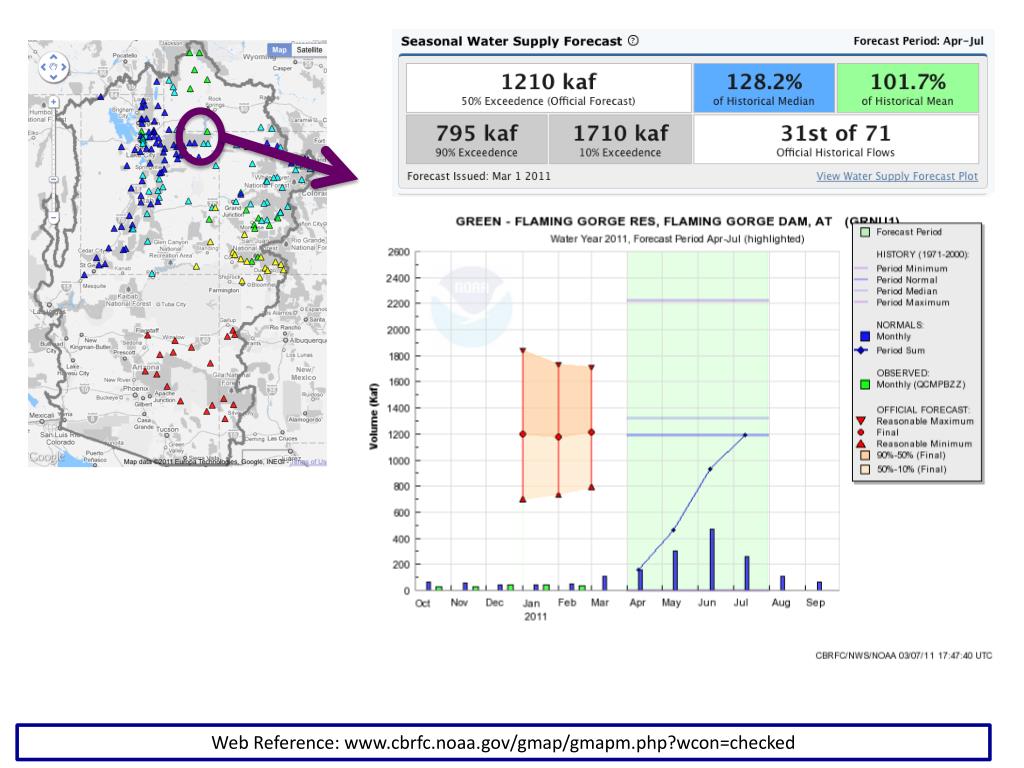Screen dimensions: 1024x768
Task: Click the green Forecast Period legend swatch
Action: [864, 232]
